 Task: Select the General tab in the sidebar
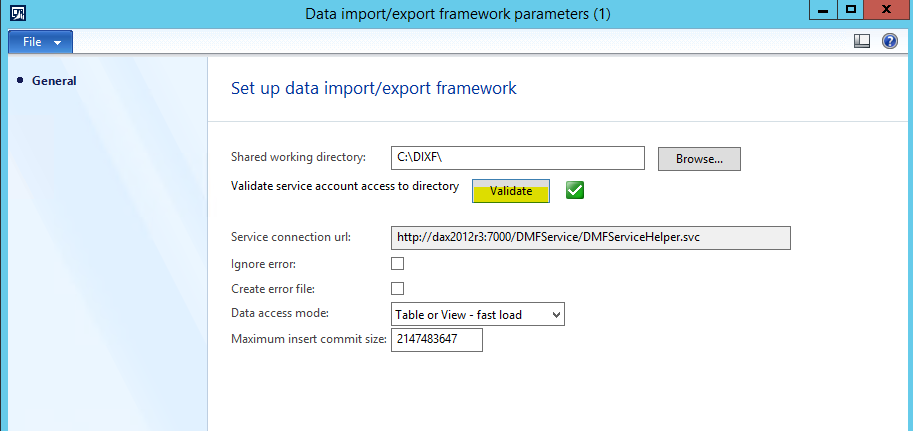[54, 81]
